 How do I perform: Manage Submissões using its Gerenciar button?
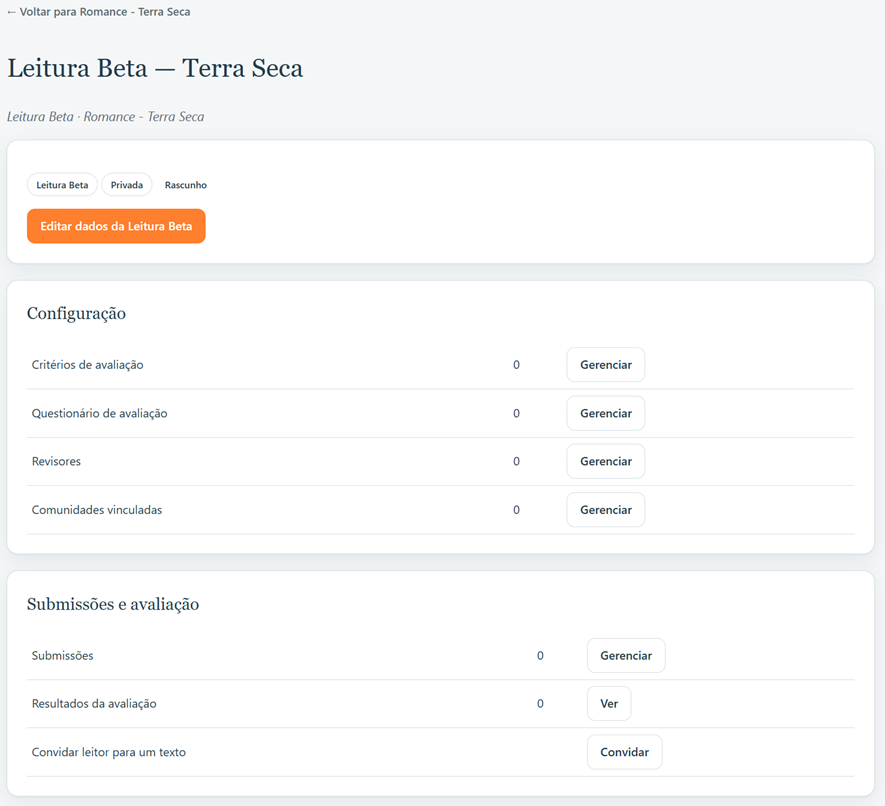(x=626, y=655)
